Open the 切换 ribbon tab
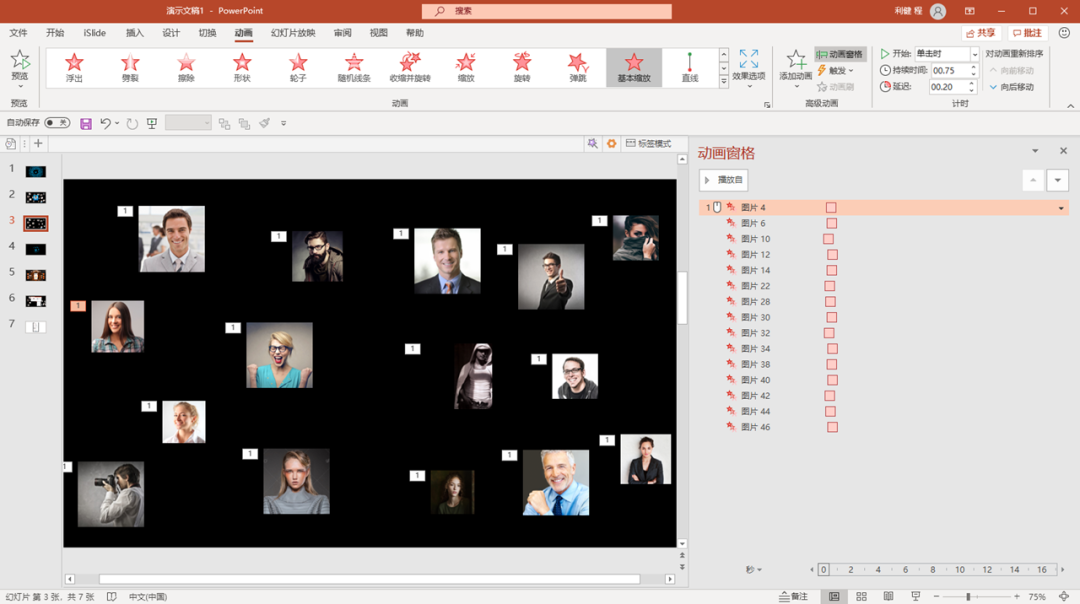The height and width of the screenshot is (604, 1080). tap(207, 33)
